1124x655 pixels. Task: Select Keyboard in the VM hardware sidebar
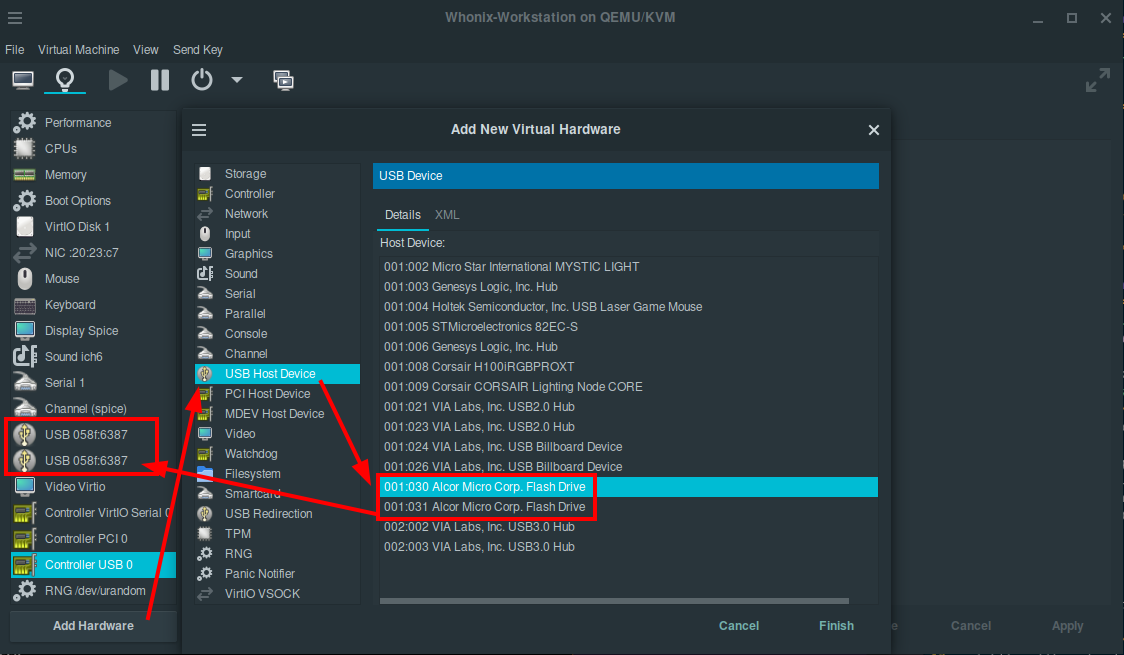click(x=93, y=305)
